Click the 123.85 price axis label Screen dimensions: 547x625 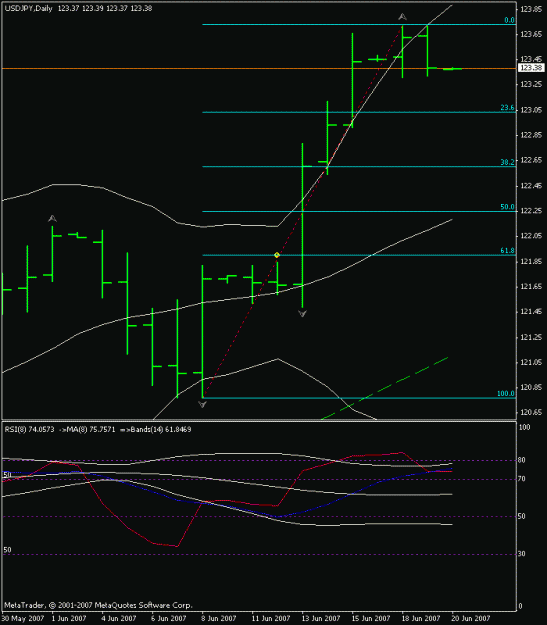[x=531, y=9]
